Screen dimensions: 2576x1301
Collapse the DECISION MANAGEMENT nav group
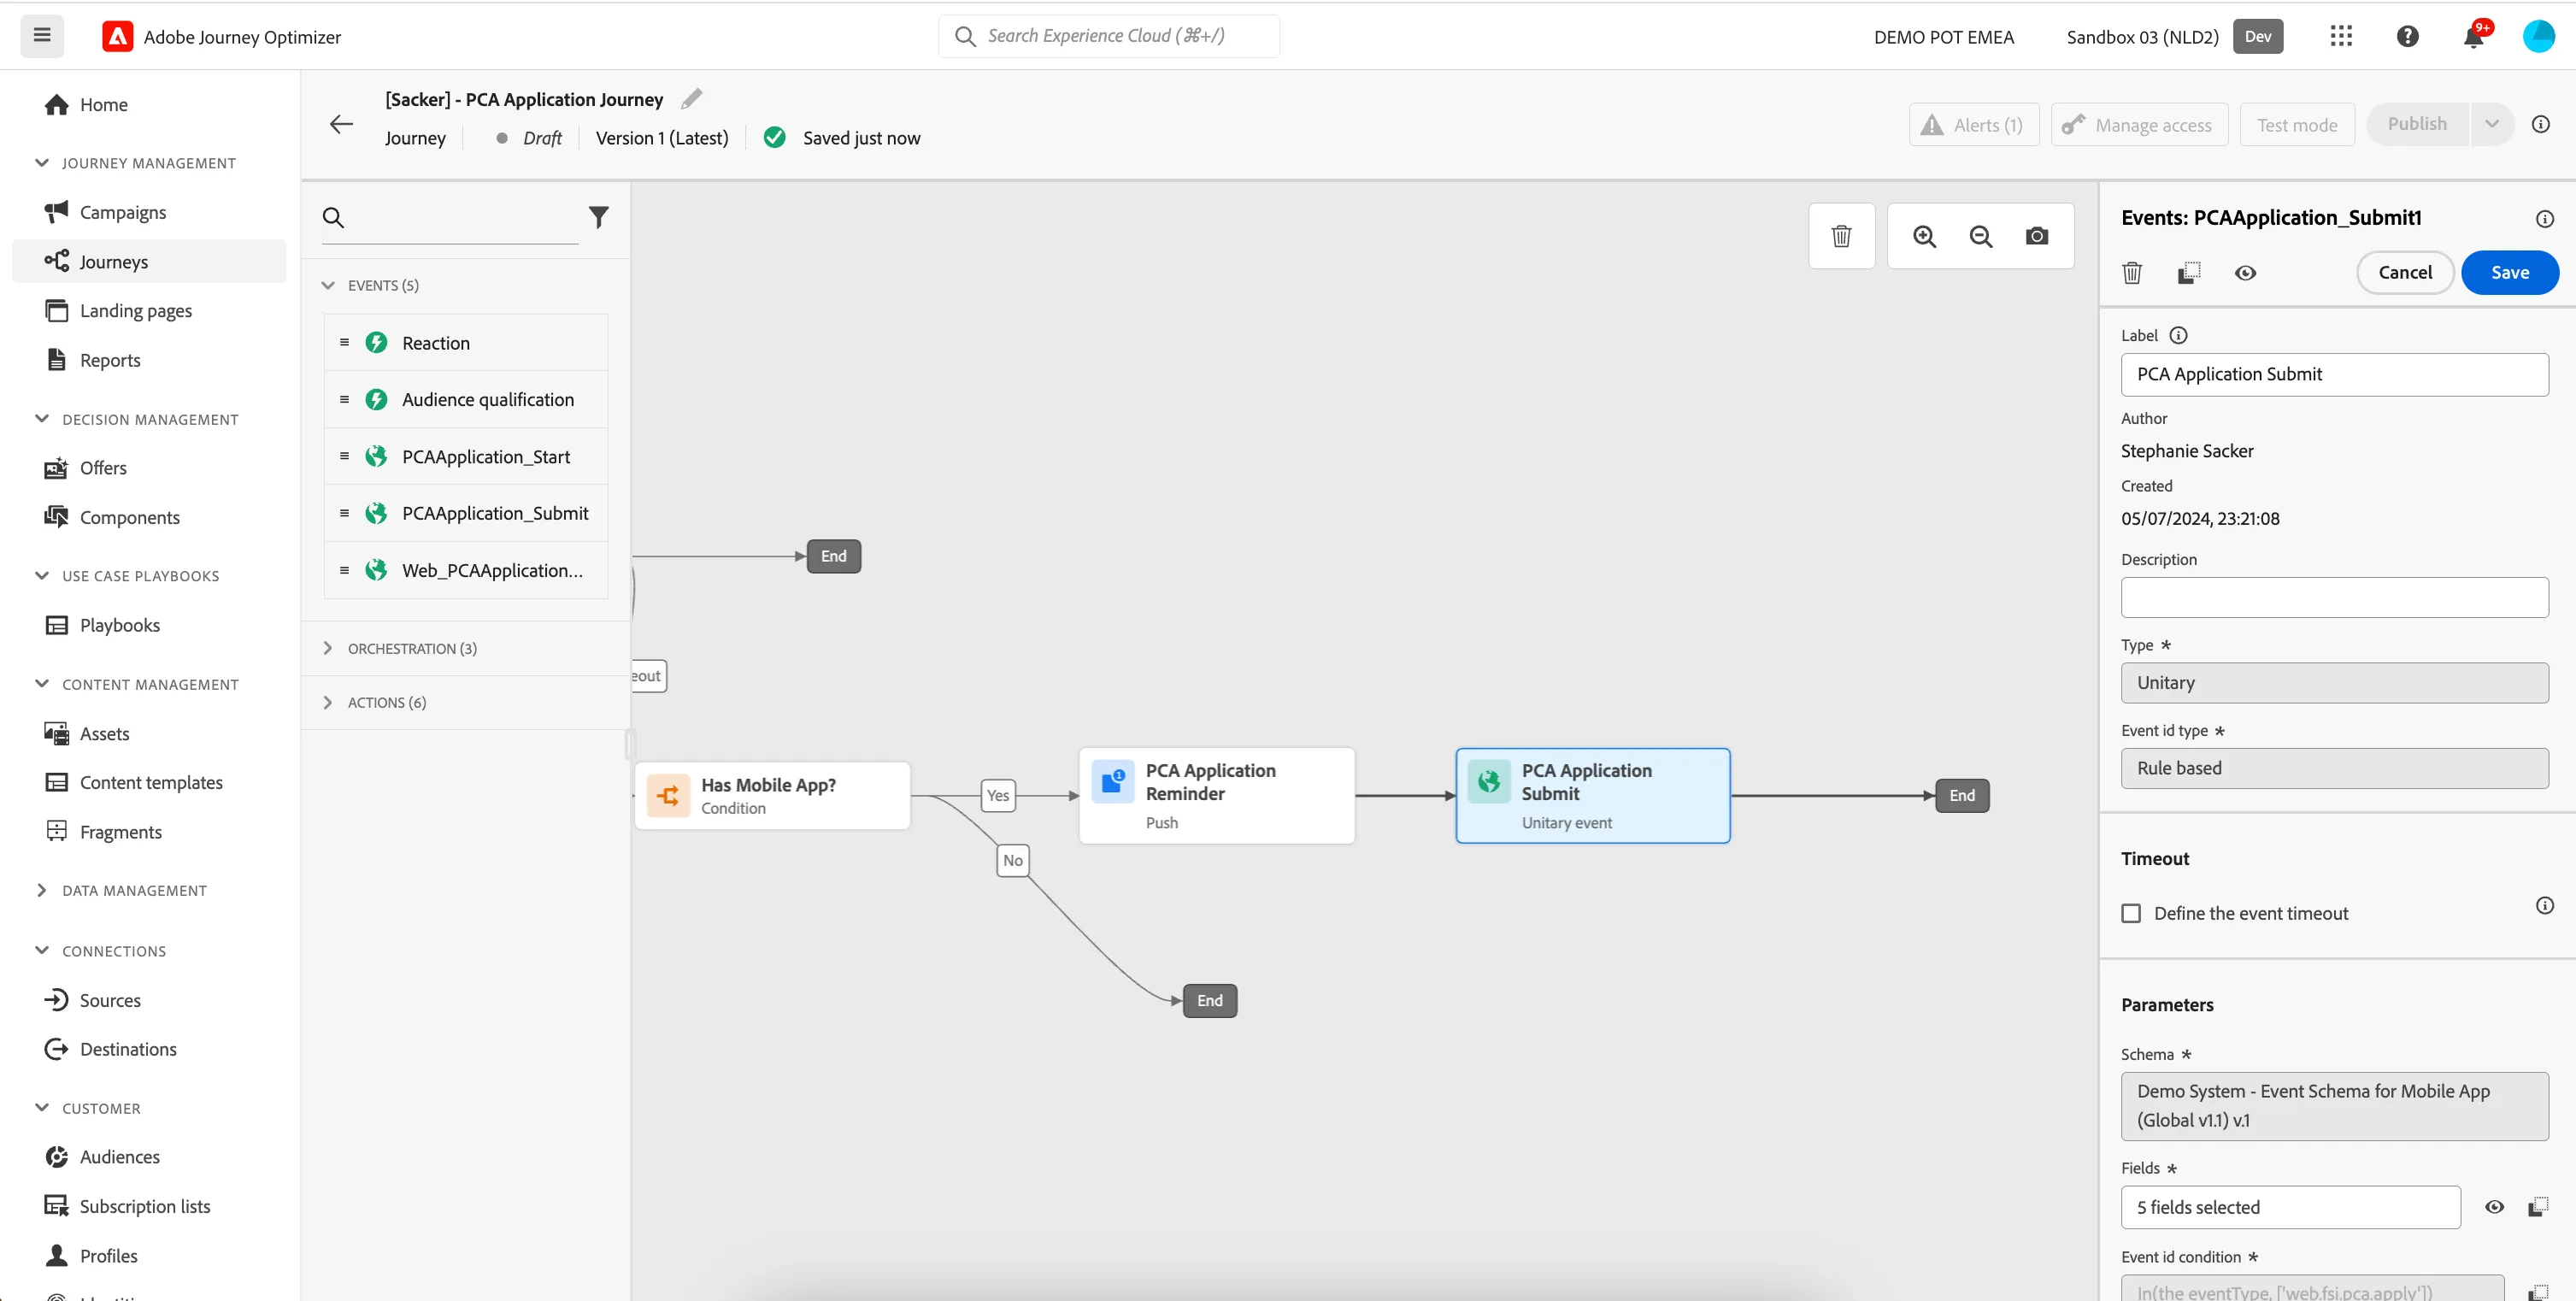(42, 419)
